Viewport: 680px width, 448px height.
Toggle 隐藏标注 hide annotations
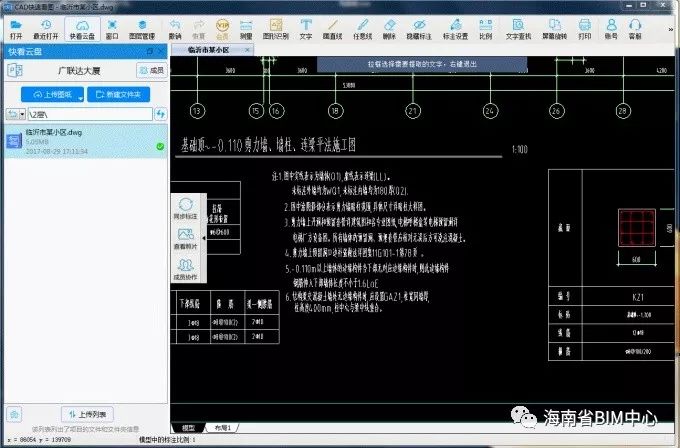[419, 29]
